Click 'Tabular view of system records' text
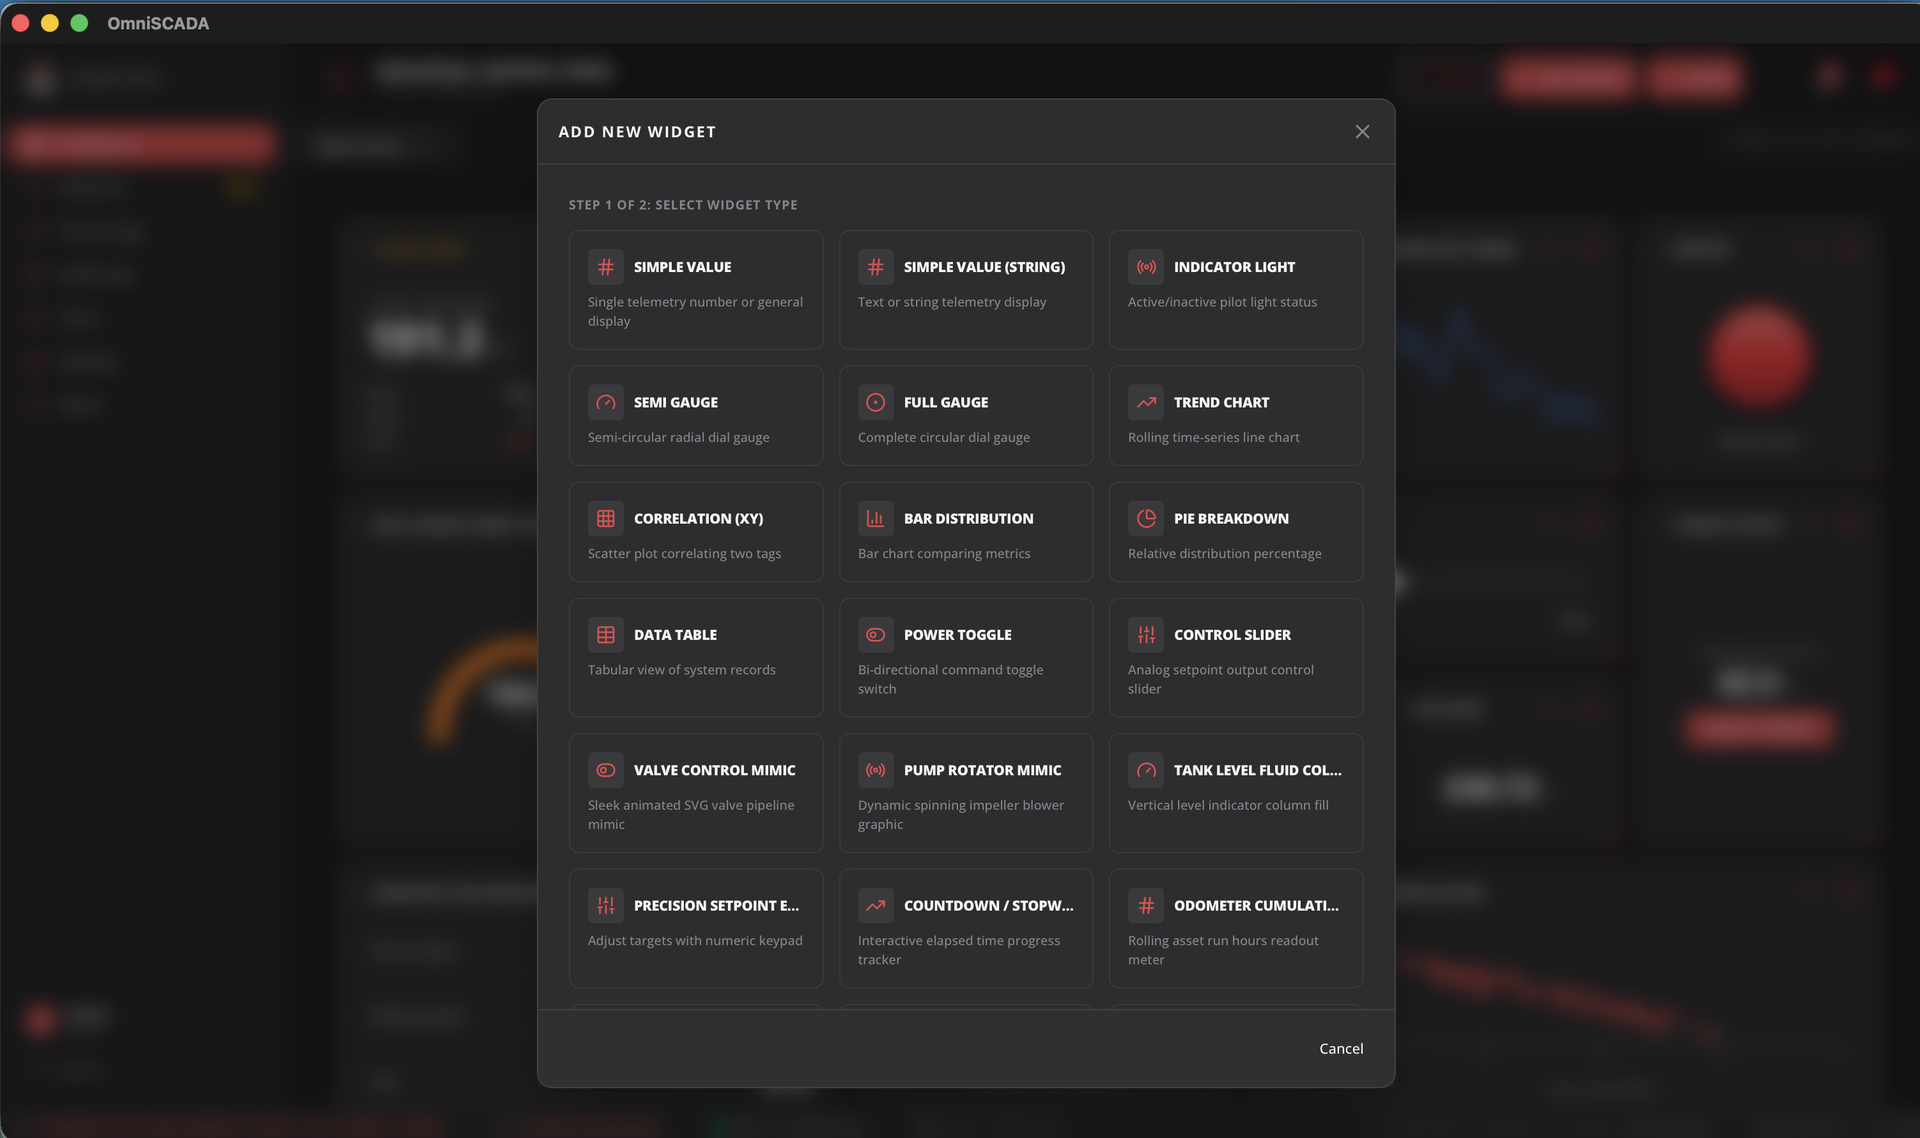This screenshot has height=1138, width=1920. click(682, 669)
